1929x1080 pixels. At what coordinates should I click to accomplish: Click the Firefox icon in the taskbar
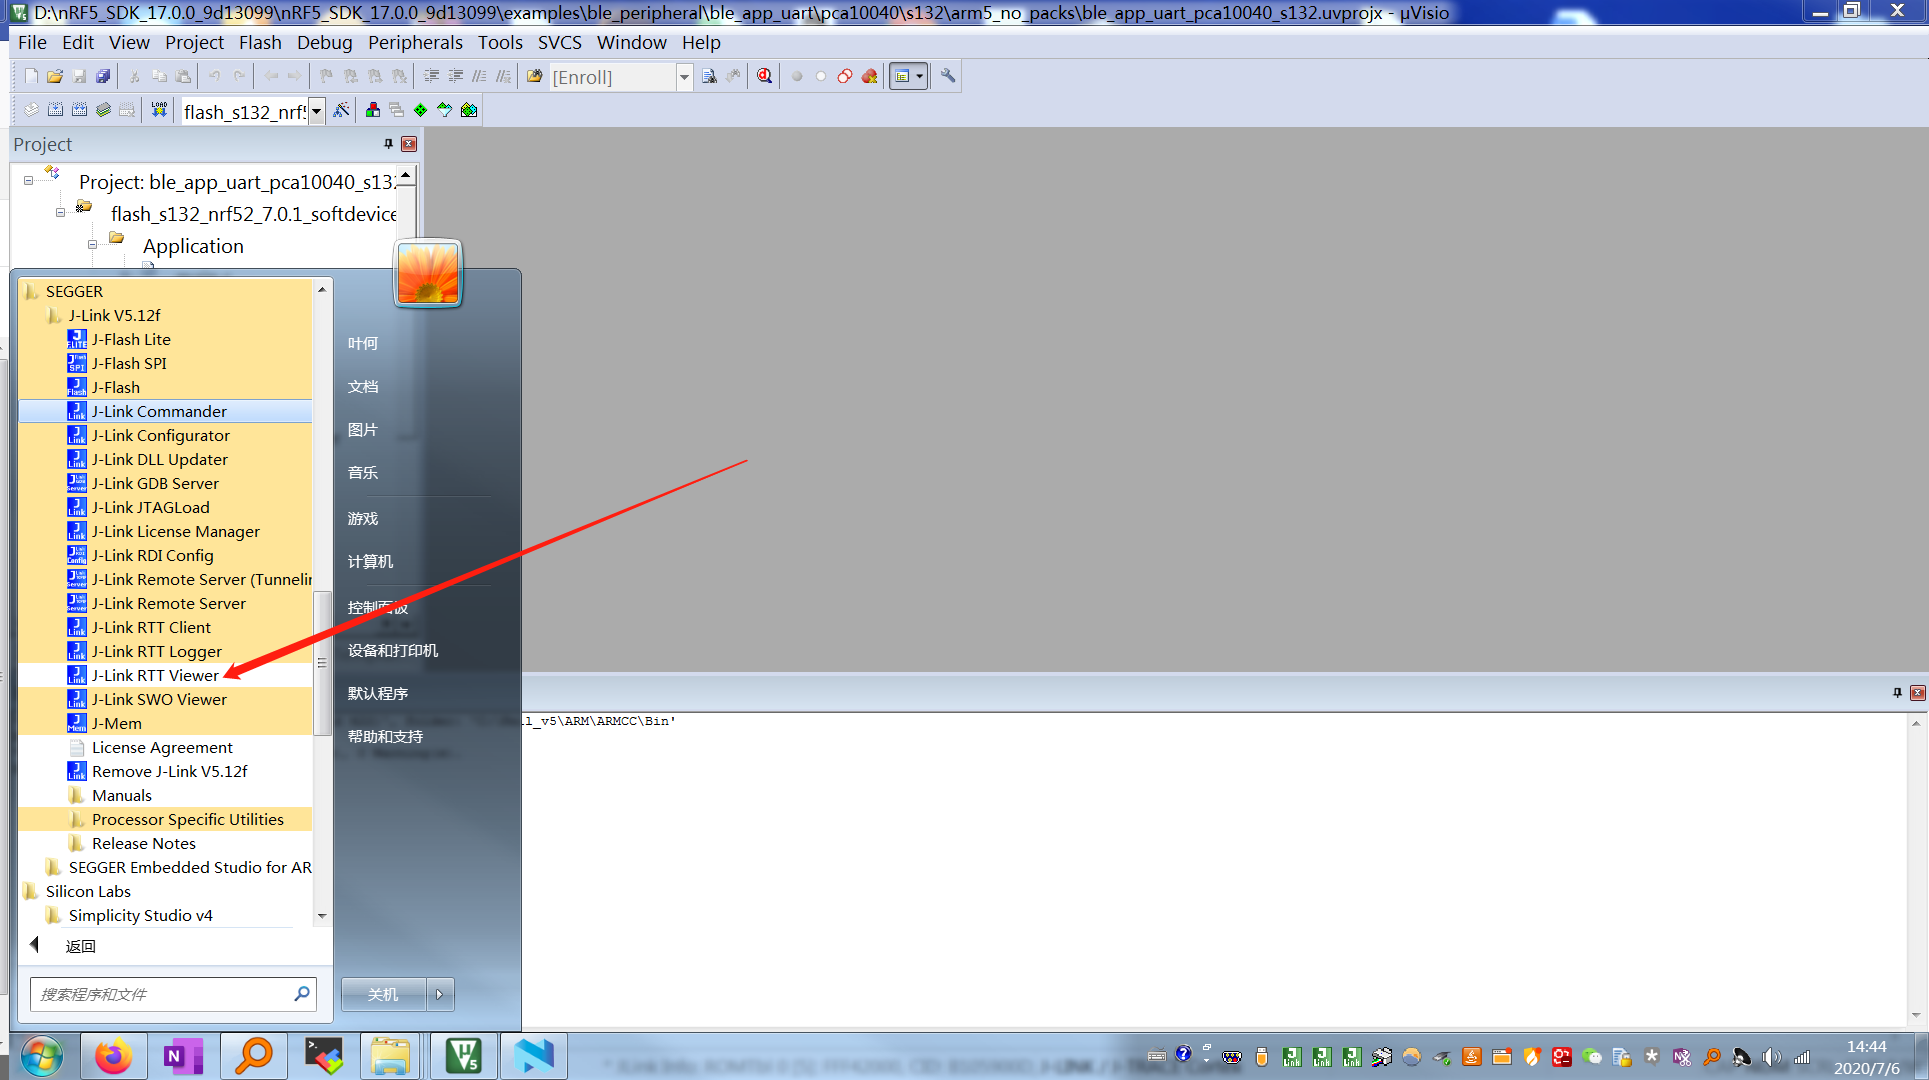click(113, 1056)
